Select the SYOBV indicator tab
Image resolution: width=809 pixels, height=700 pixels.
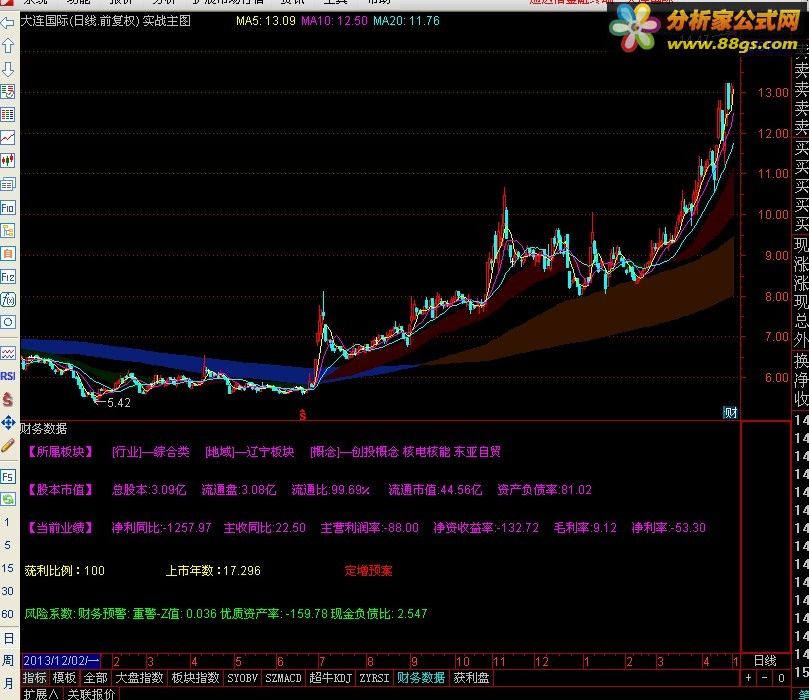point(242,677)
